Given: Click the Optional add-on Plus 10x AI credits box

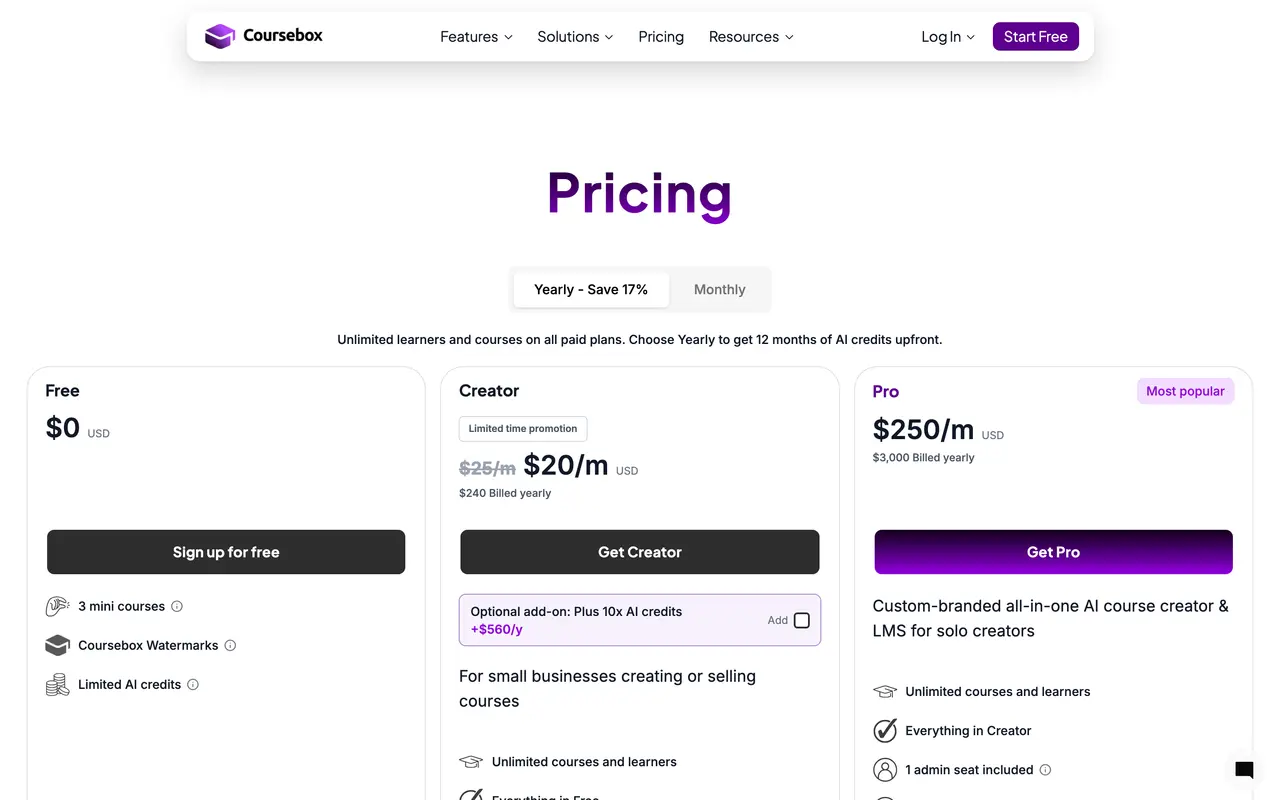Looking at the screenshot, I should pos(640,620).
